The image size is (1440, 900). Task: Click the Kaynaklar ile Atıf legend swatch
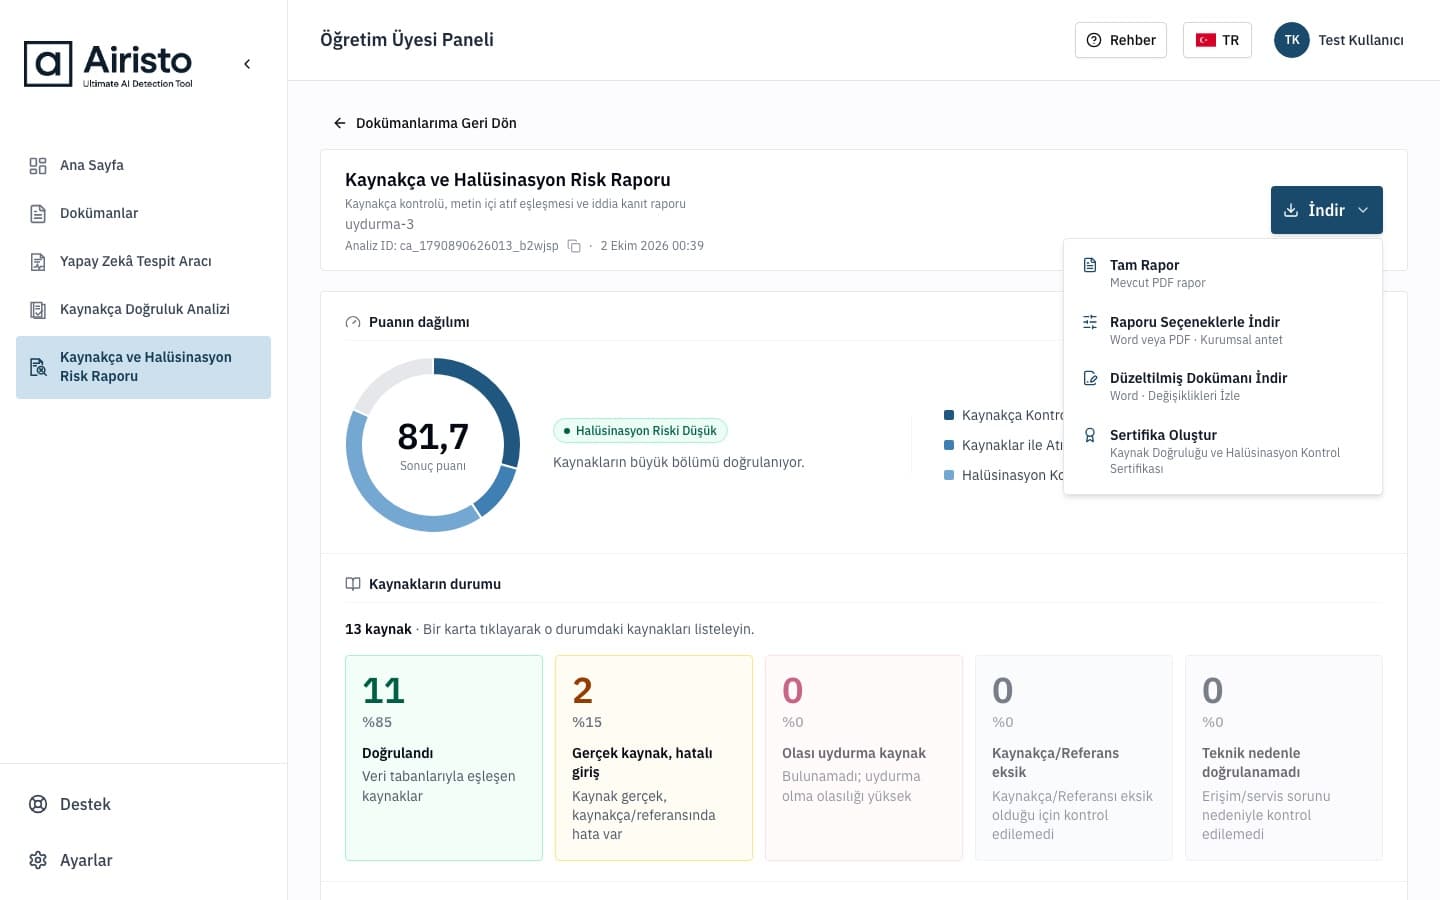point(949,445)
